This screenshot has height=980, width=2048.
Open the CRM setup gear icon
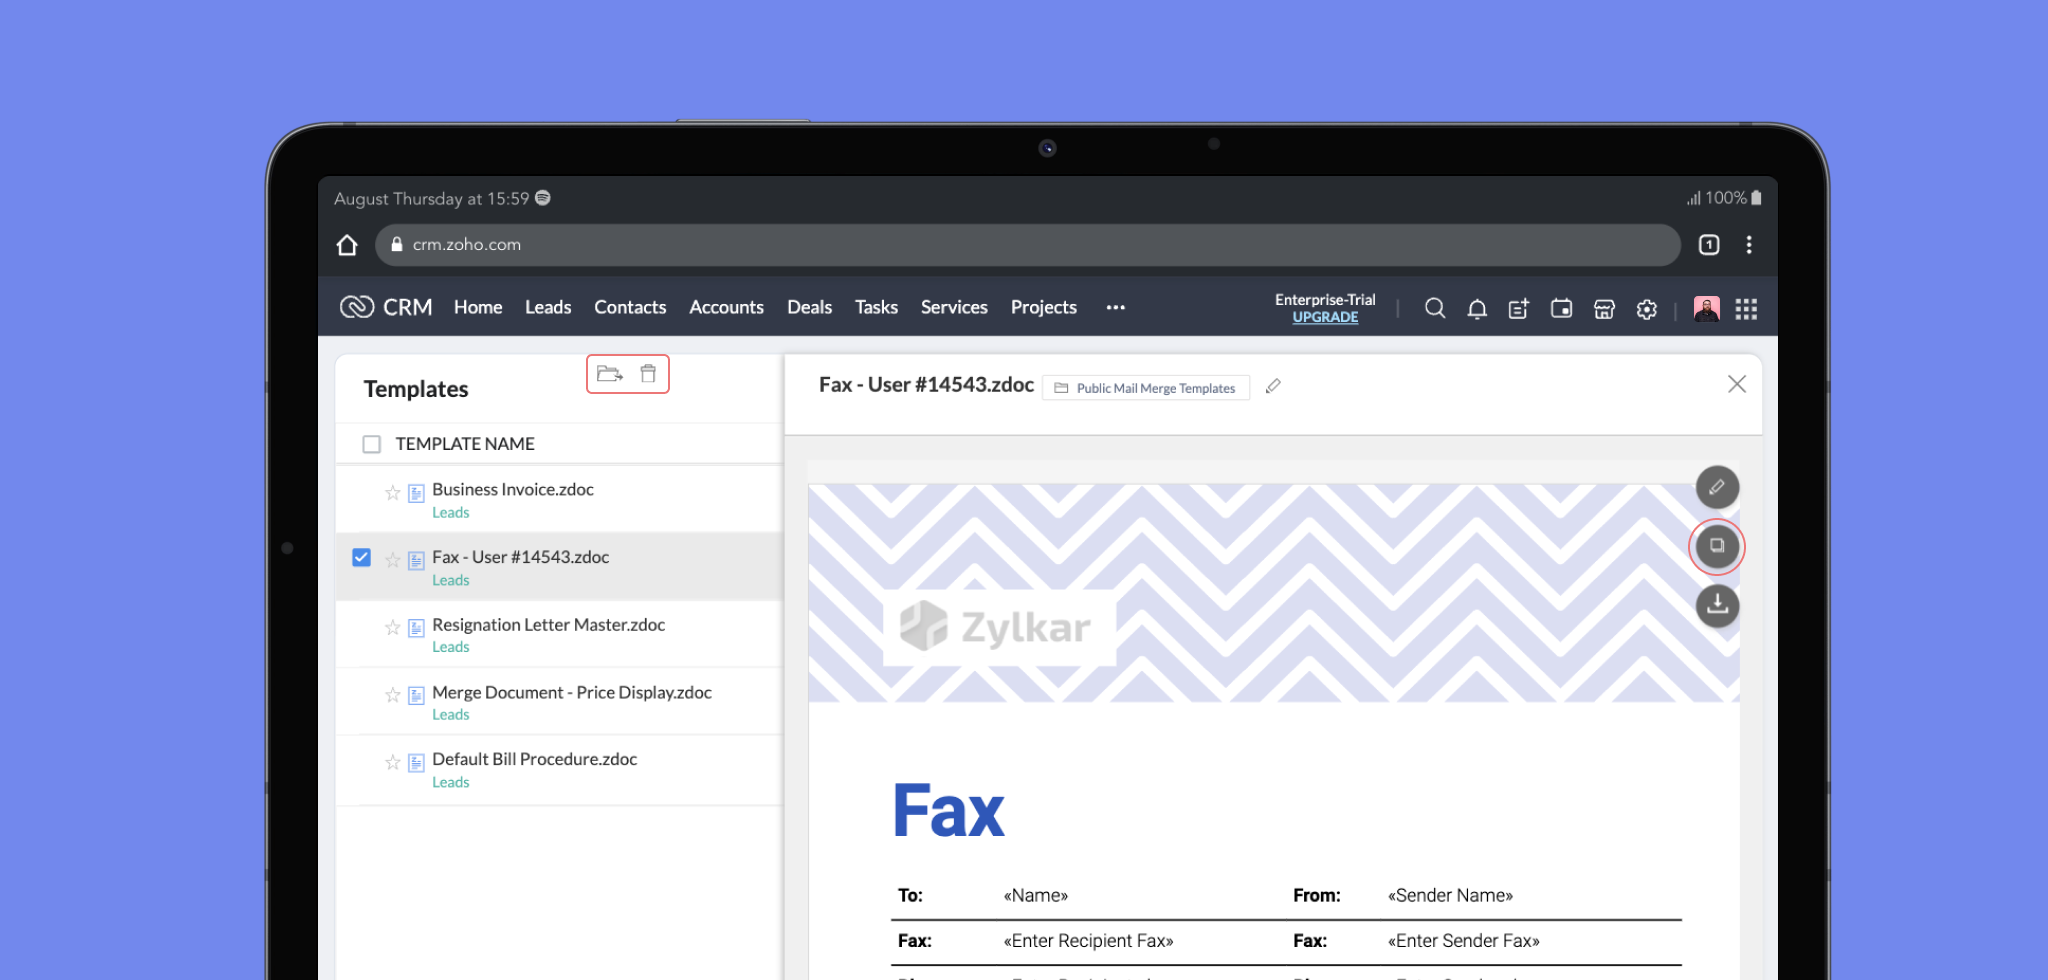click(1646, 309)
